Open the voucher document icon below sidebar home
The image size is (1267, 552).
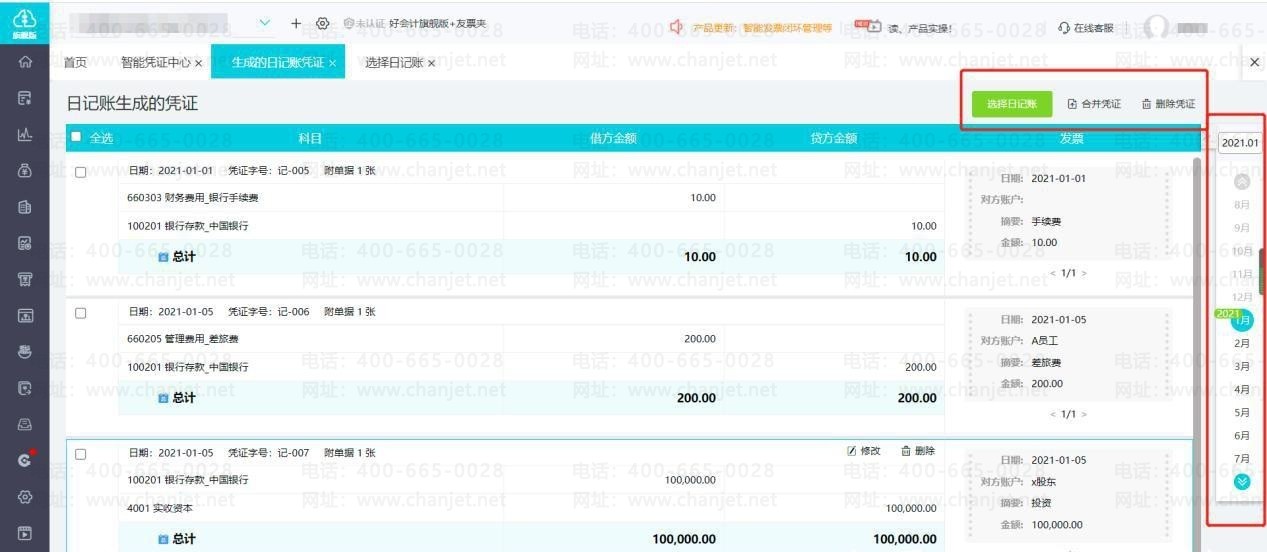click(25, 98)
